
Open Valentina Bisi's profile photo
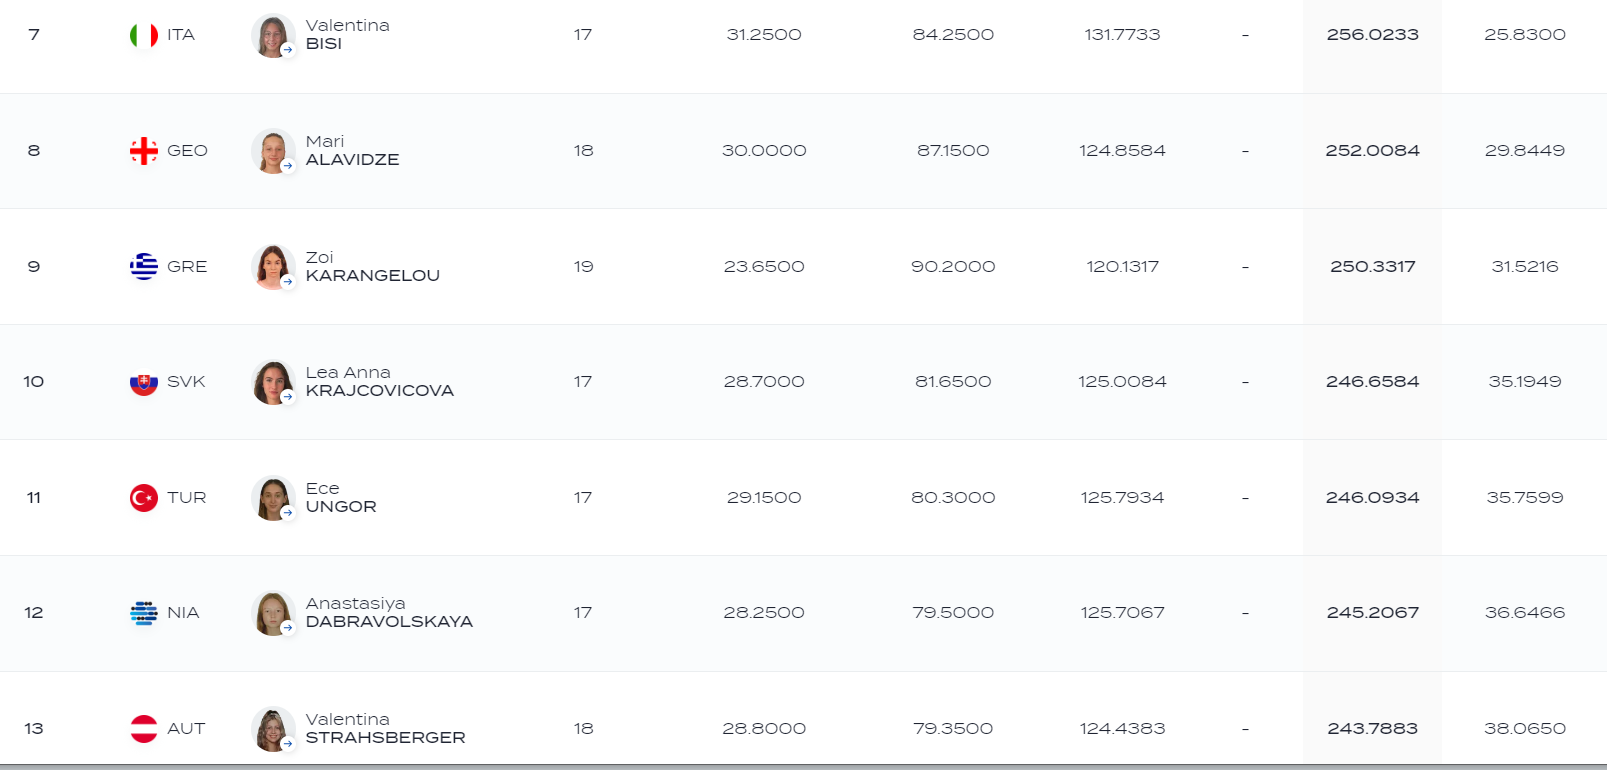click(x=272, y=35)
